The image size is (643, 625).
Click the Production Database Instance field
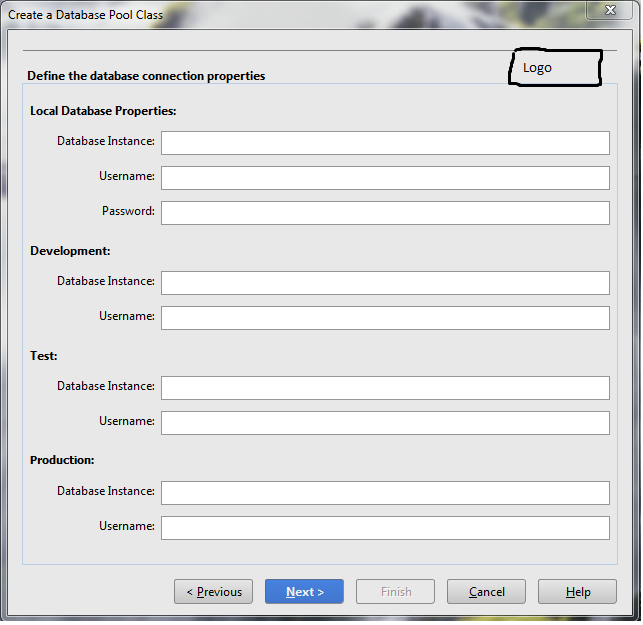point(385,493)
